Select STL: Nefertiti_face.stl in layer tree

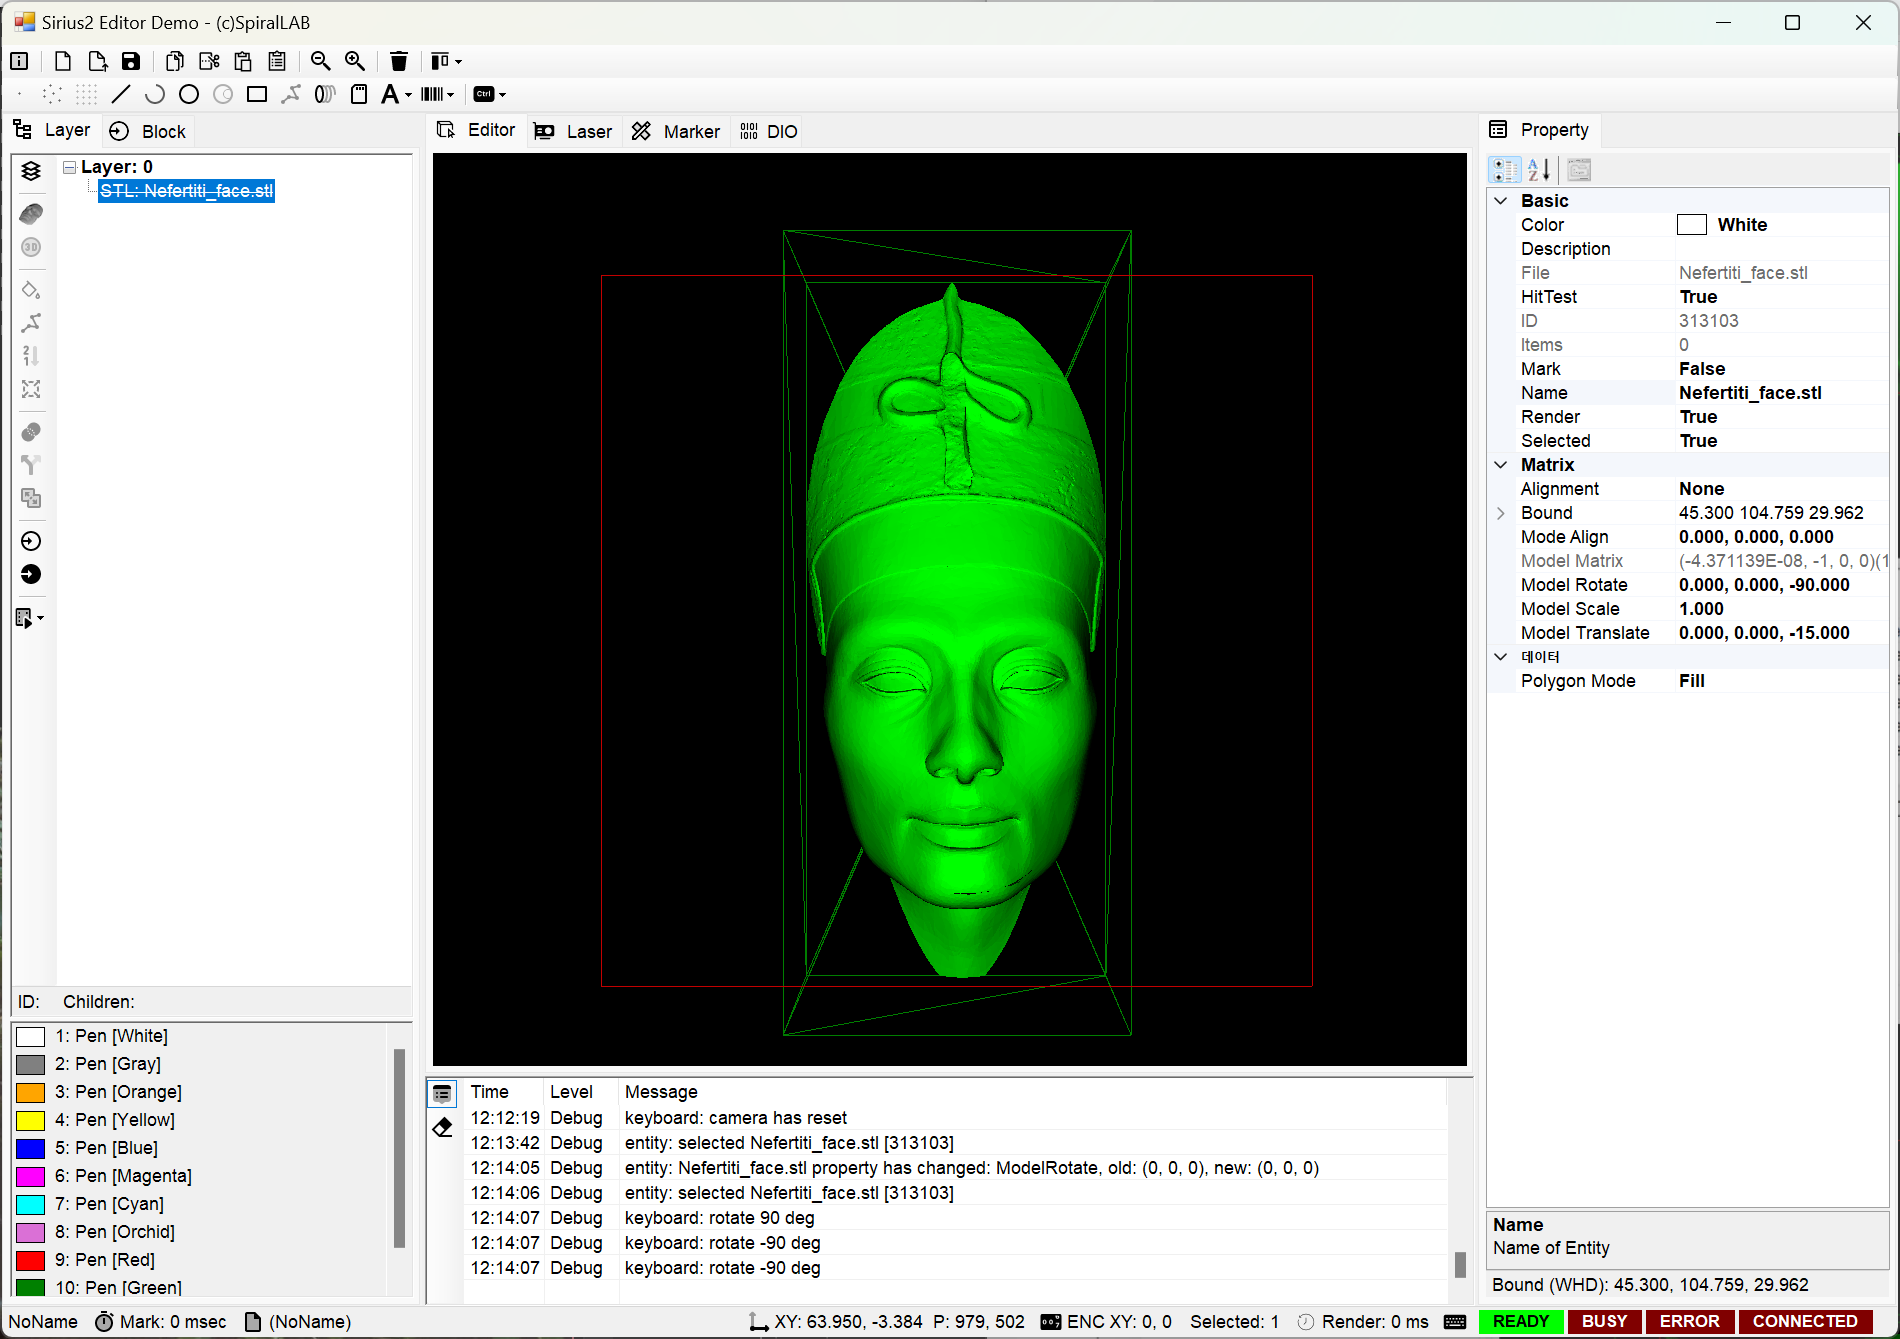pyautogui.click(x=186, y=191)
